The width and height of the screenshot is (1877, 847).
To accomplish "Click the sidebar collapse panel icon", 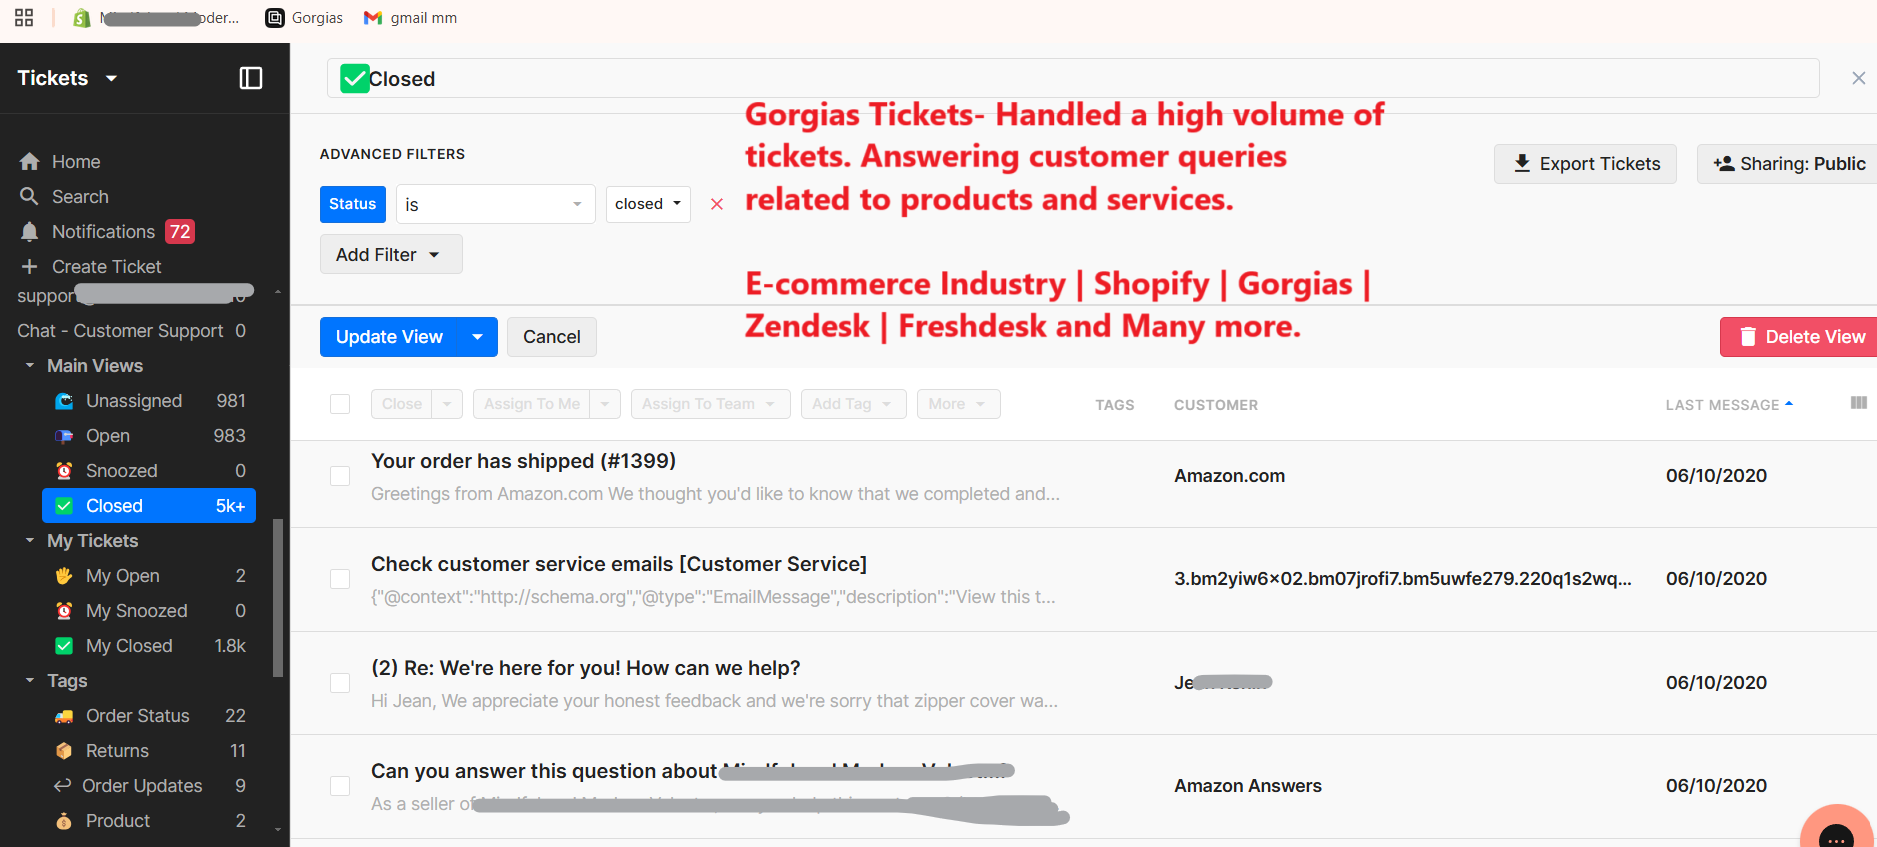I will [251, 78].
